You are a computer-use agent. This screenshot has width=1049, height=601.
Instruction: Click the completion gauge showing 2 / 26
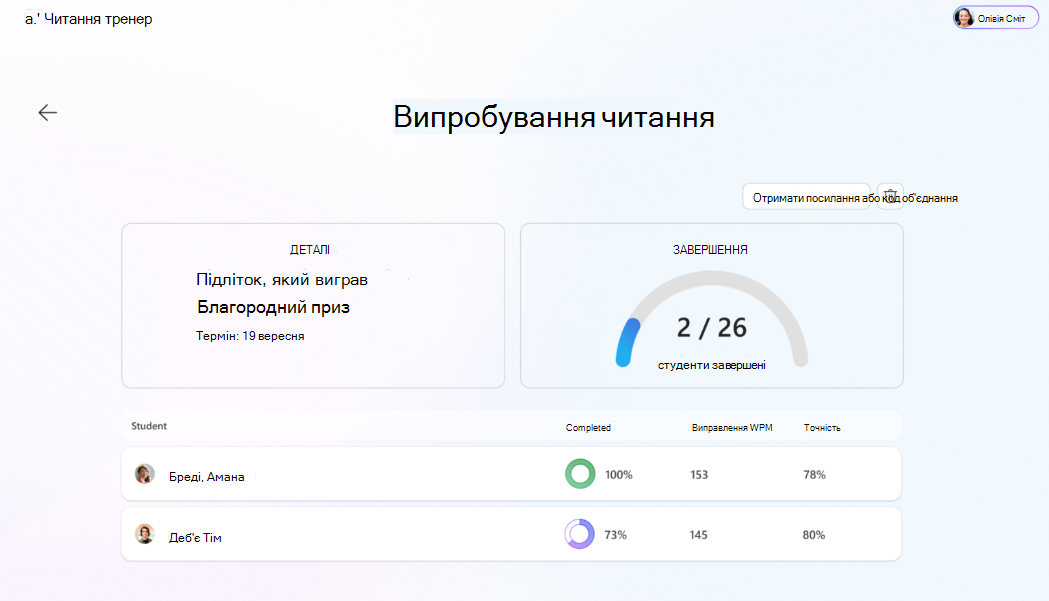(x=712, y=320)
